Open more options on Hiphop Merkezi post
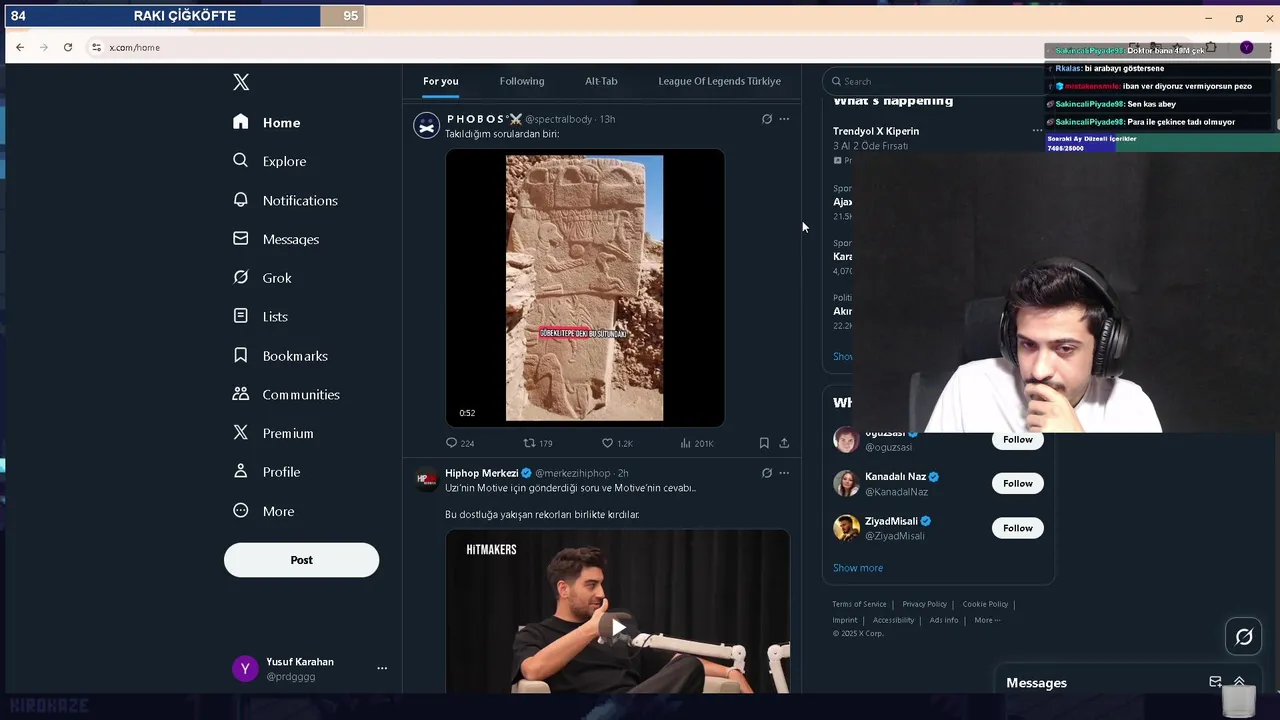The width and height of the screenshot is (1280, 720). (x=784, y=473)
